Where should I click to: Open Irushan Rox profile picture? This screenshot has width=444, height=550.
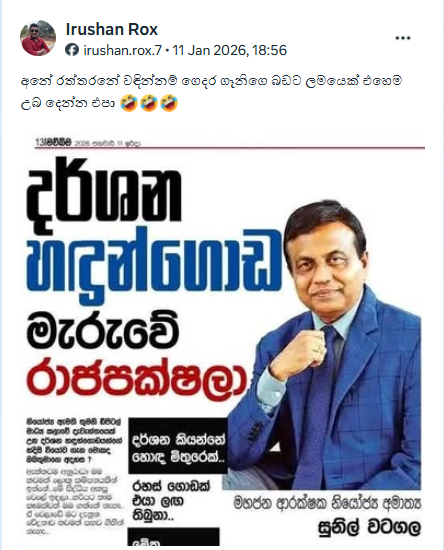38,38
